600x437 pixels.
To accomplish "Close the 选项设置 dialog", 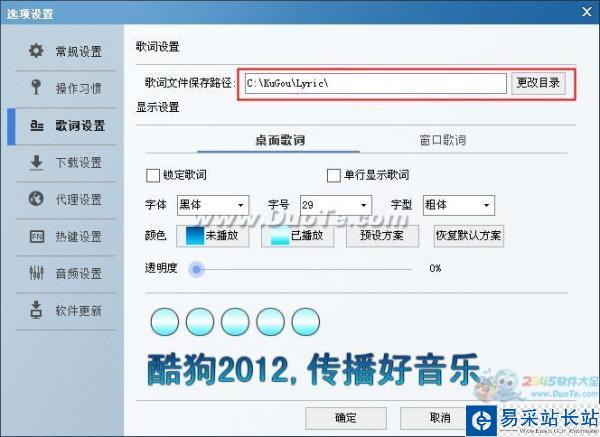I will [x=587, y=11].
